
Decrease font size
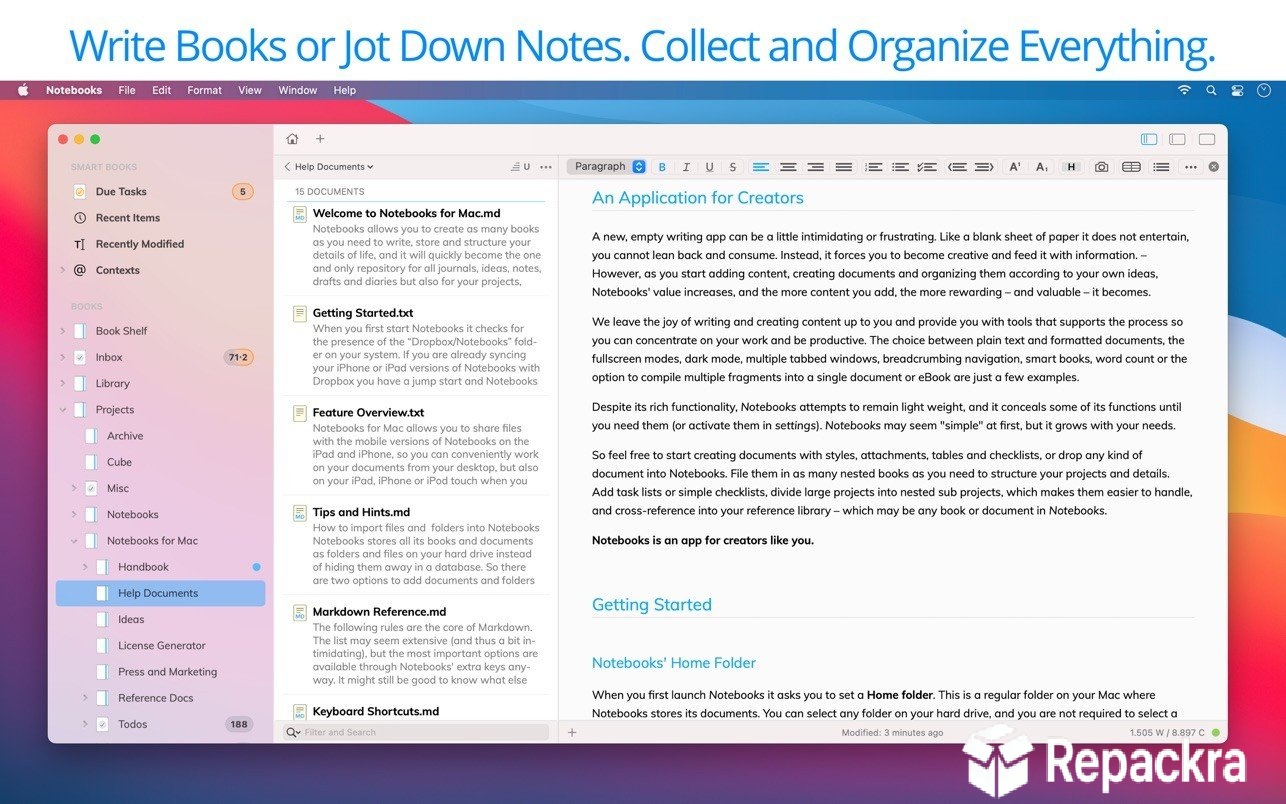(1042, 167)
